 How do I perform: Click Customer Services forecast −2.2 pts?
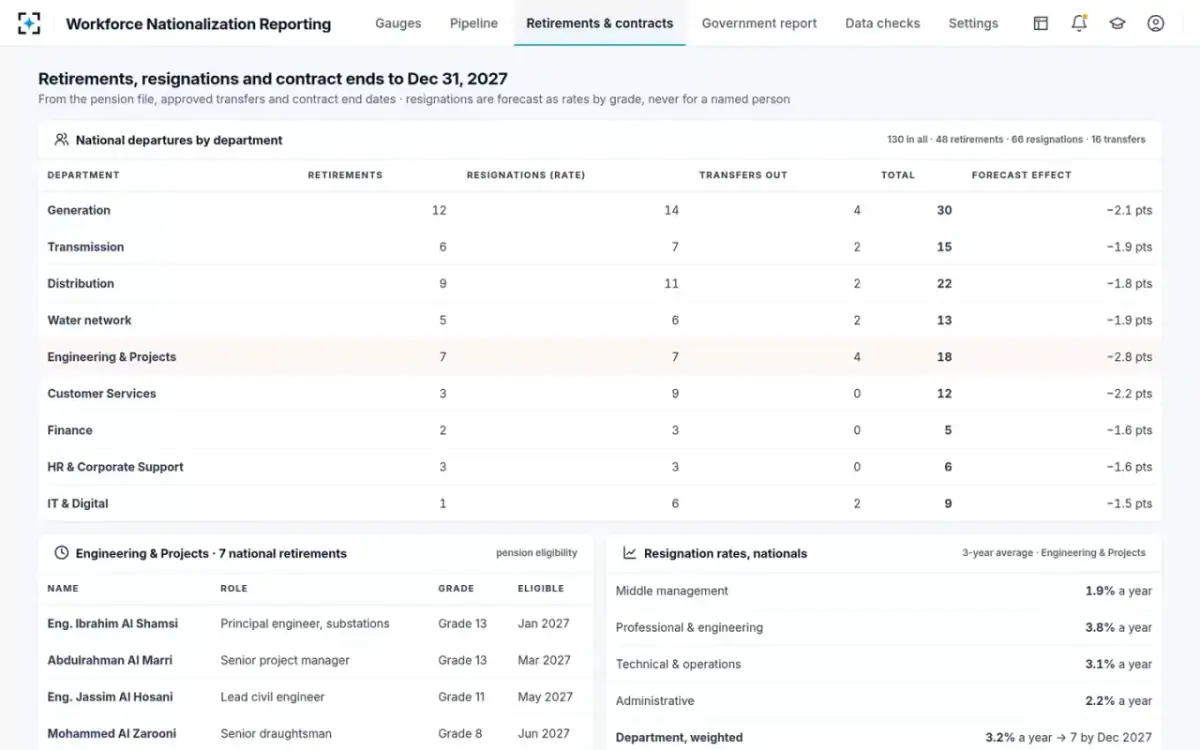(1129, 393)
